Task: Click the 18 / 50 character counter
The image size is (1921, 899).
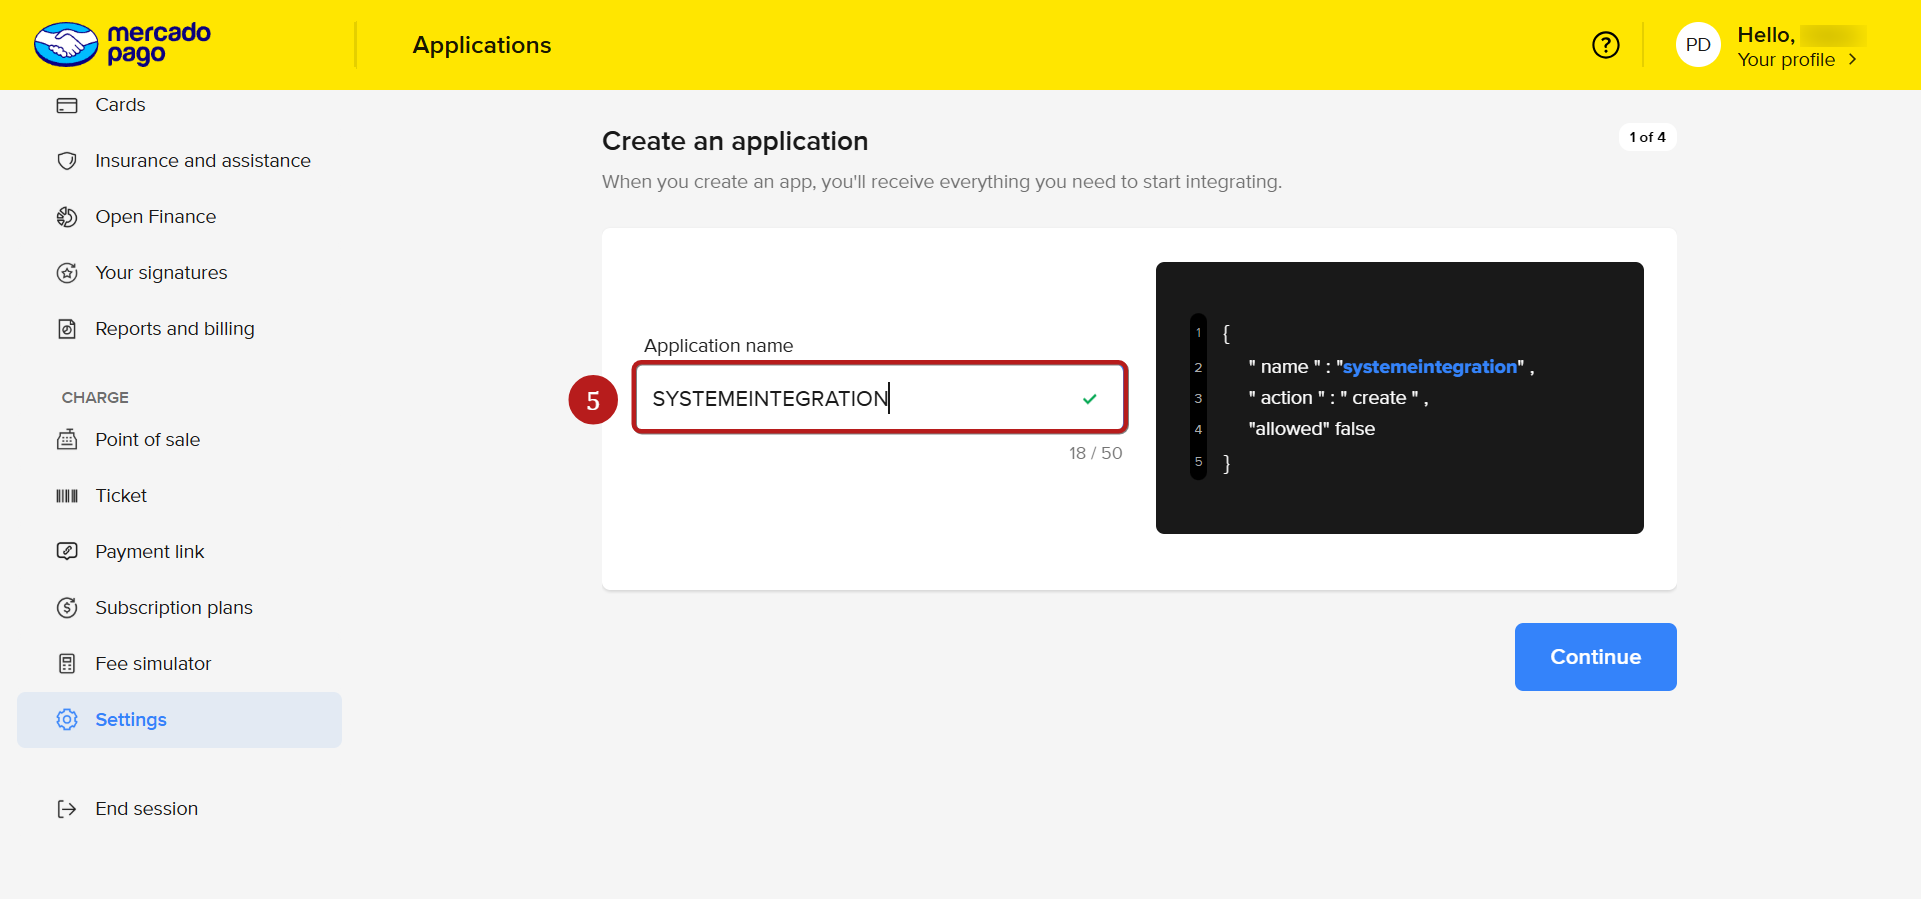Action: point(1095,453)
